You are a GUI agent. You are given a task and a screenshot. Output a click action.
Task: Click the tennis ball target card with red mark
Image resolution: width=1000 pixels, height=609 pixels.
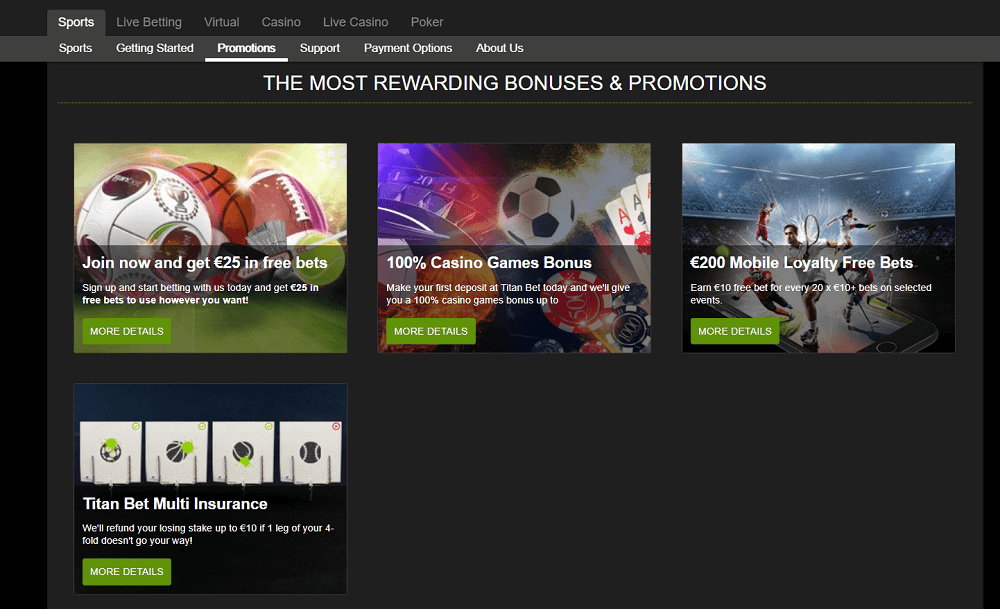point(311,452)
